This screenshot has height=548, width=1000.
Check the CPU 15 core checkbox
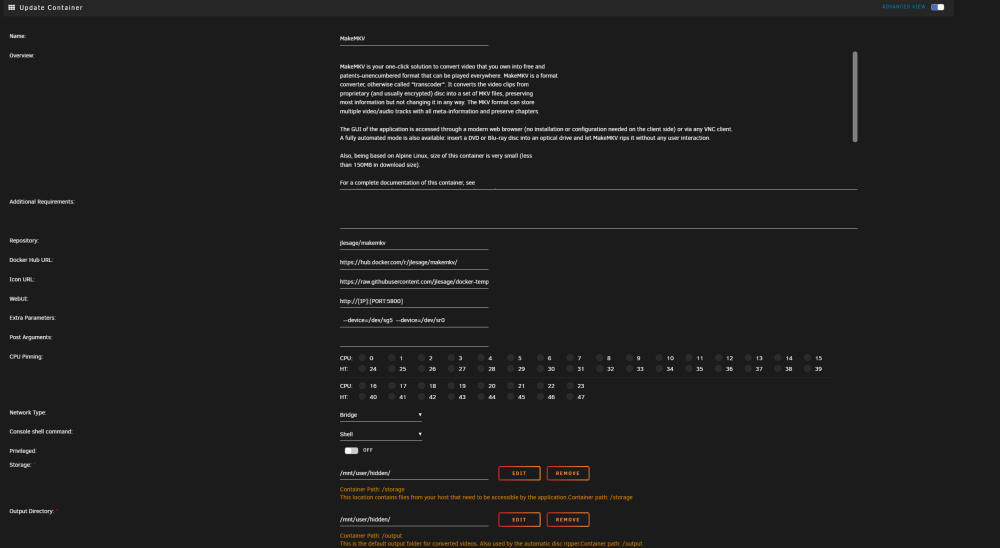(x=807, y=358)
